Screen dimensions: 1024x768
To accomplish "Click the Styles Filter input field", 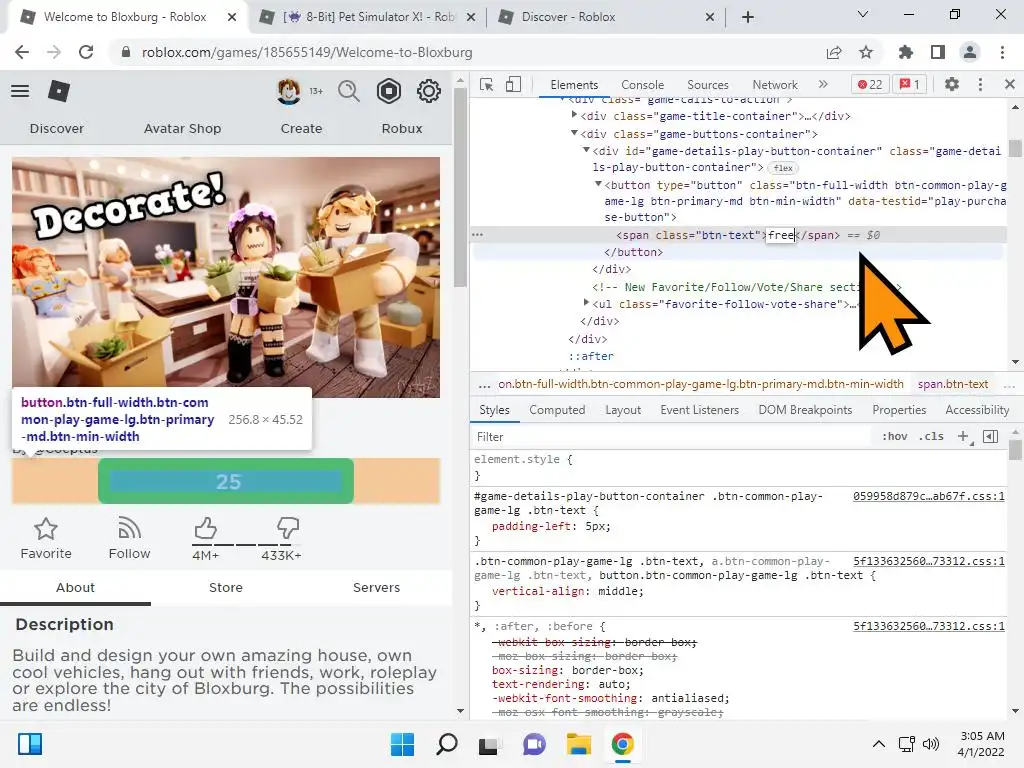I will point(673,436).
